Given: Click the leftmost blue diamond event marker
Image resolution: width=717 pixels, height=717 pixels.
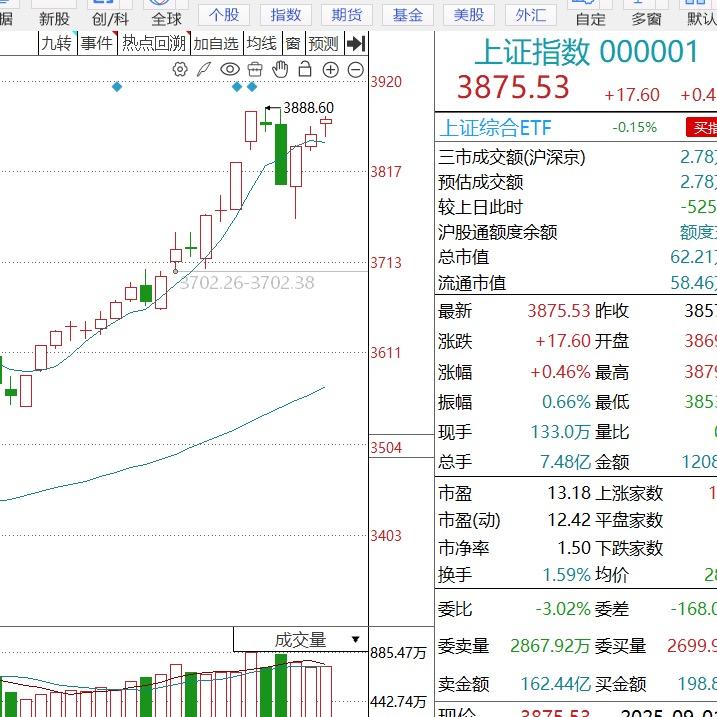Looking at the screenshot, I should [x=117, y=86].
